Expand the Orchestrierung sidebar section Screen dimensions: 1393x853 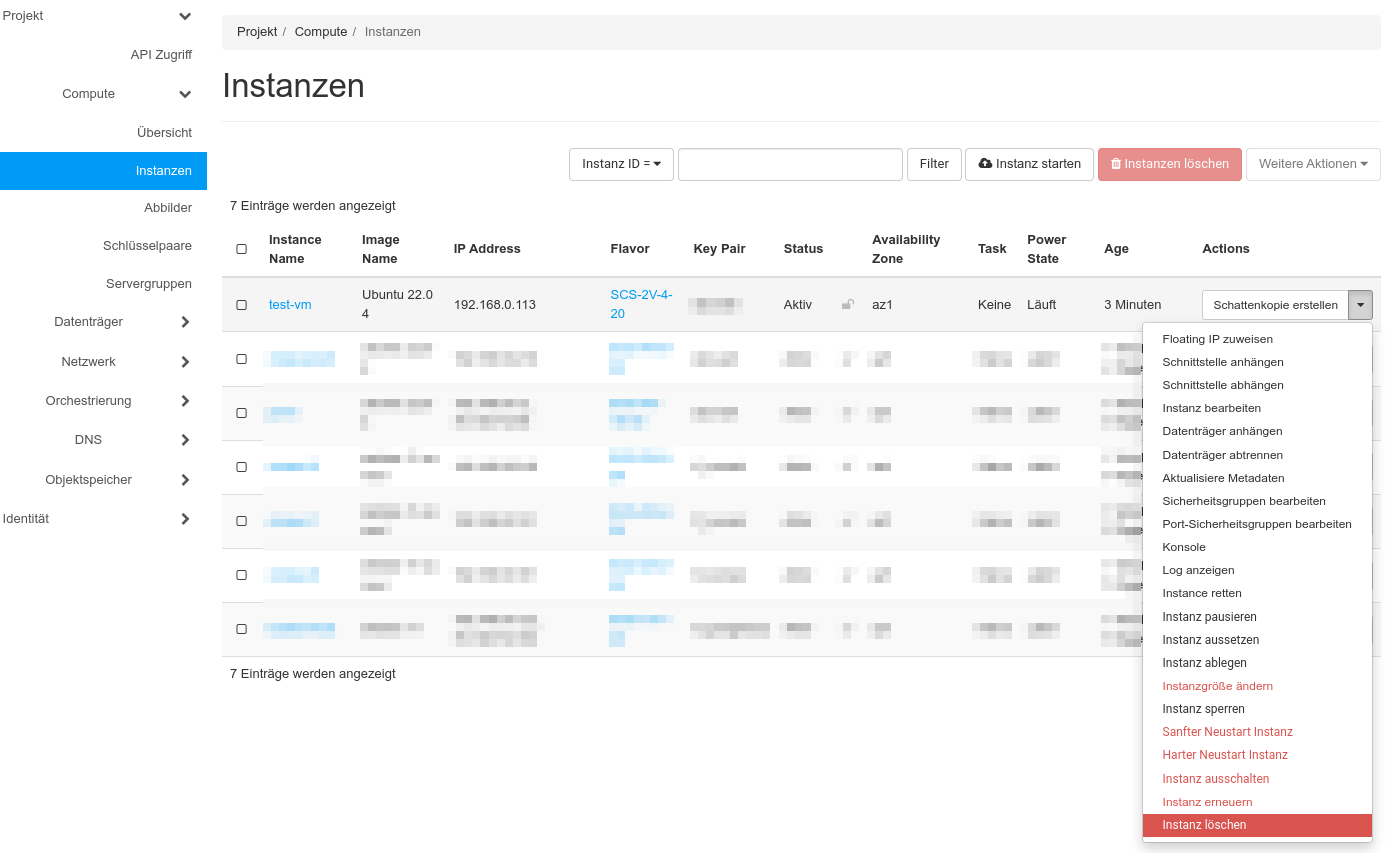(185, 401)
